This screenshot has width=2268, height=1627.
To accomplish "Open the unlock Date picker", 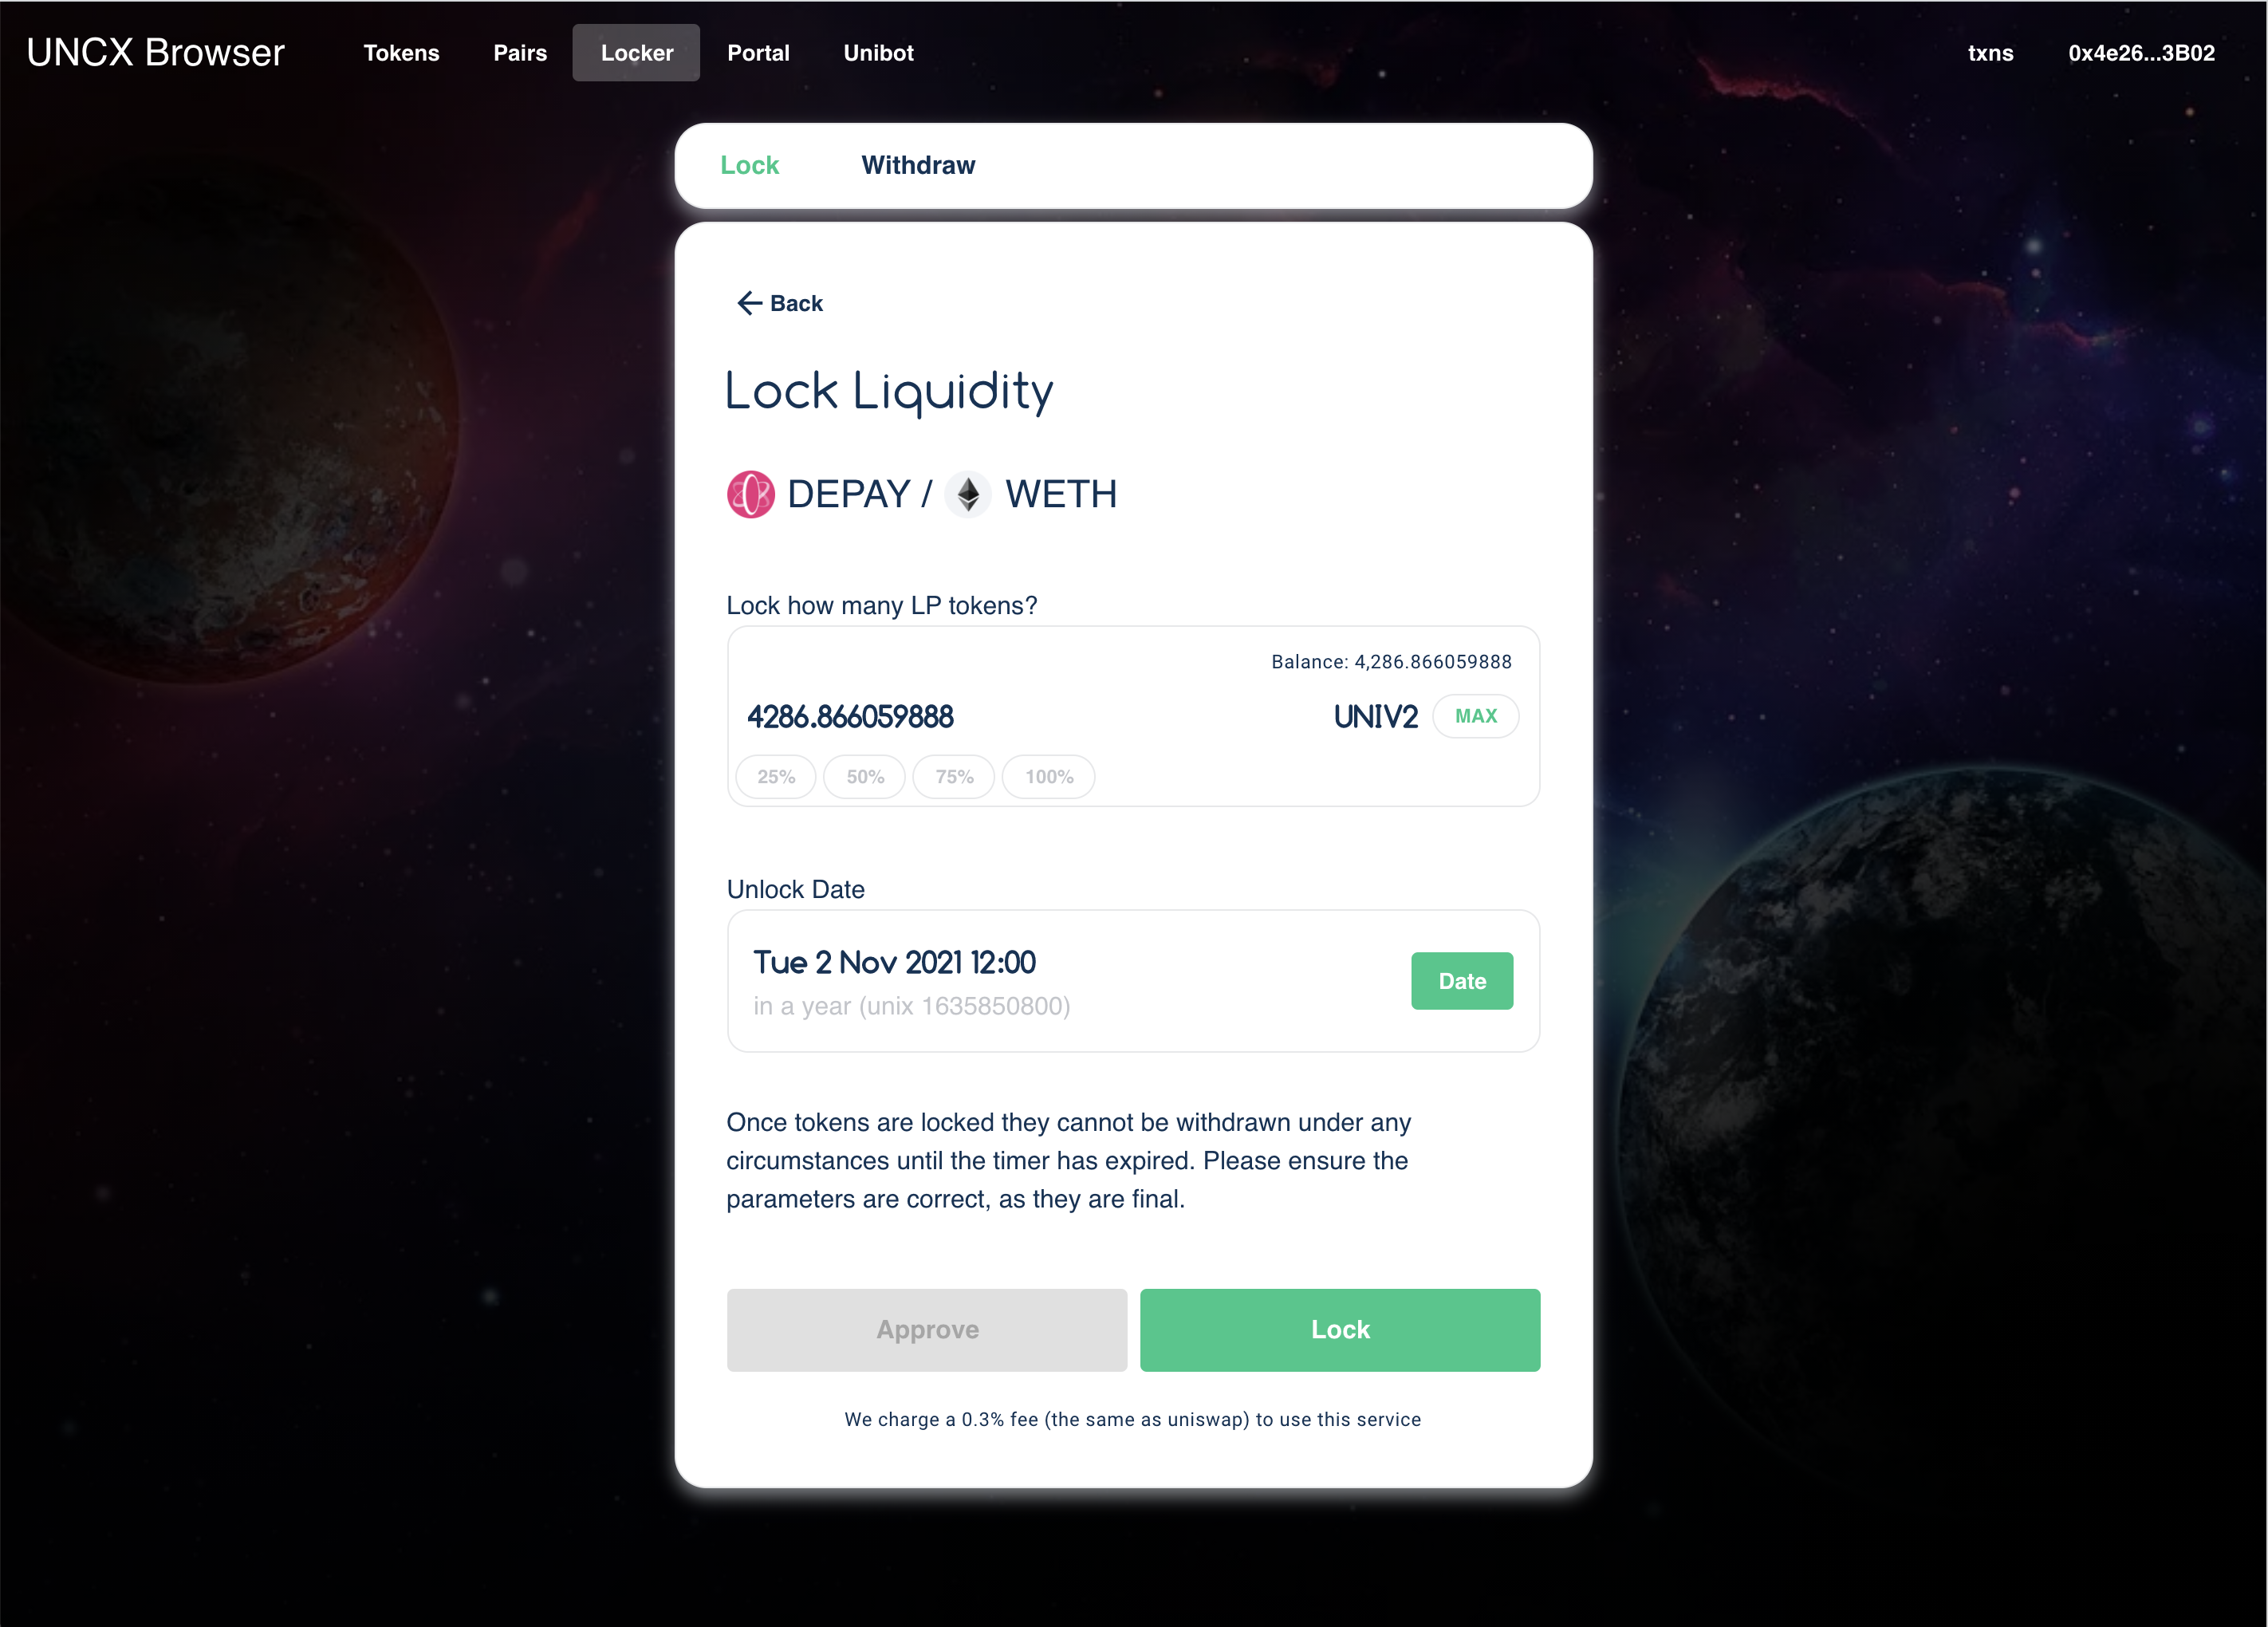I will click(1462, 981).
